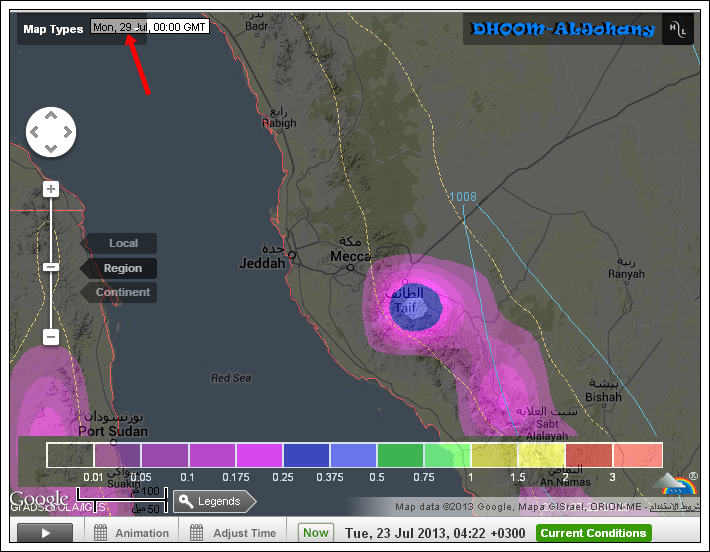This screenshot has width=710, height=552.
Task: Open the Animation settings
Action: tap(131, 533)
